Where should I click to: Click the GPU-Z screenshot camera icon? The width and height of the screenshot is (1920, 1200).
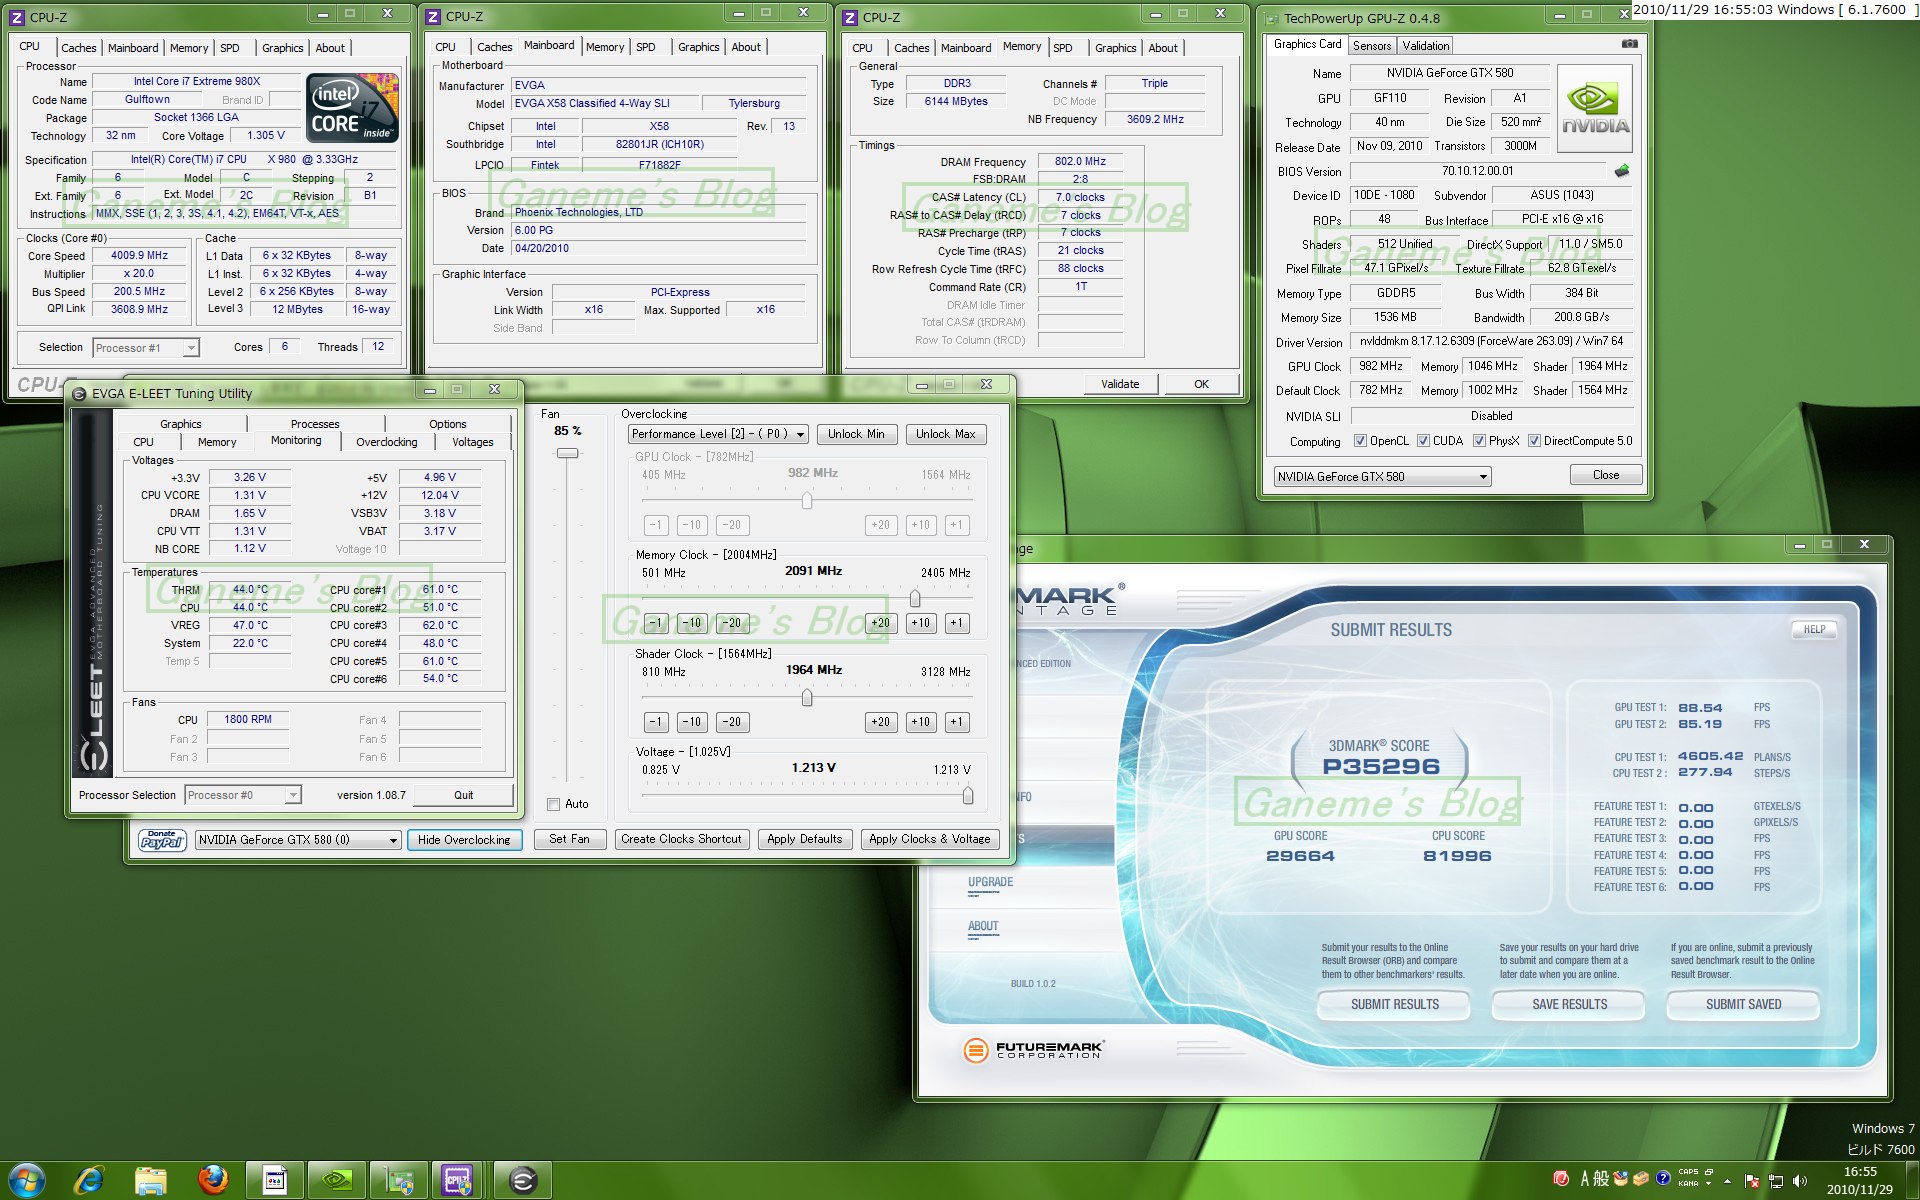pos(1629,44)
